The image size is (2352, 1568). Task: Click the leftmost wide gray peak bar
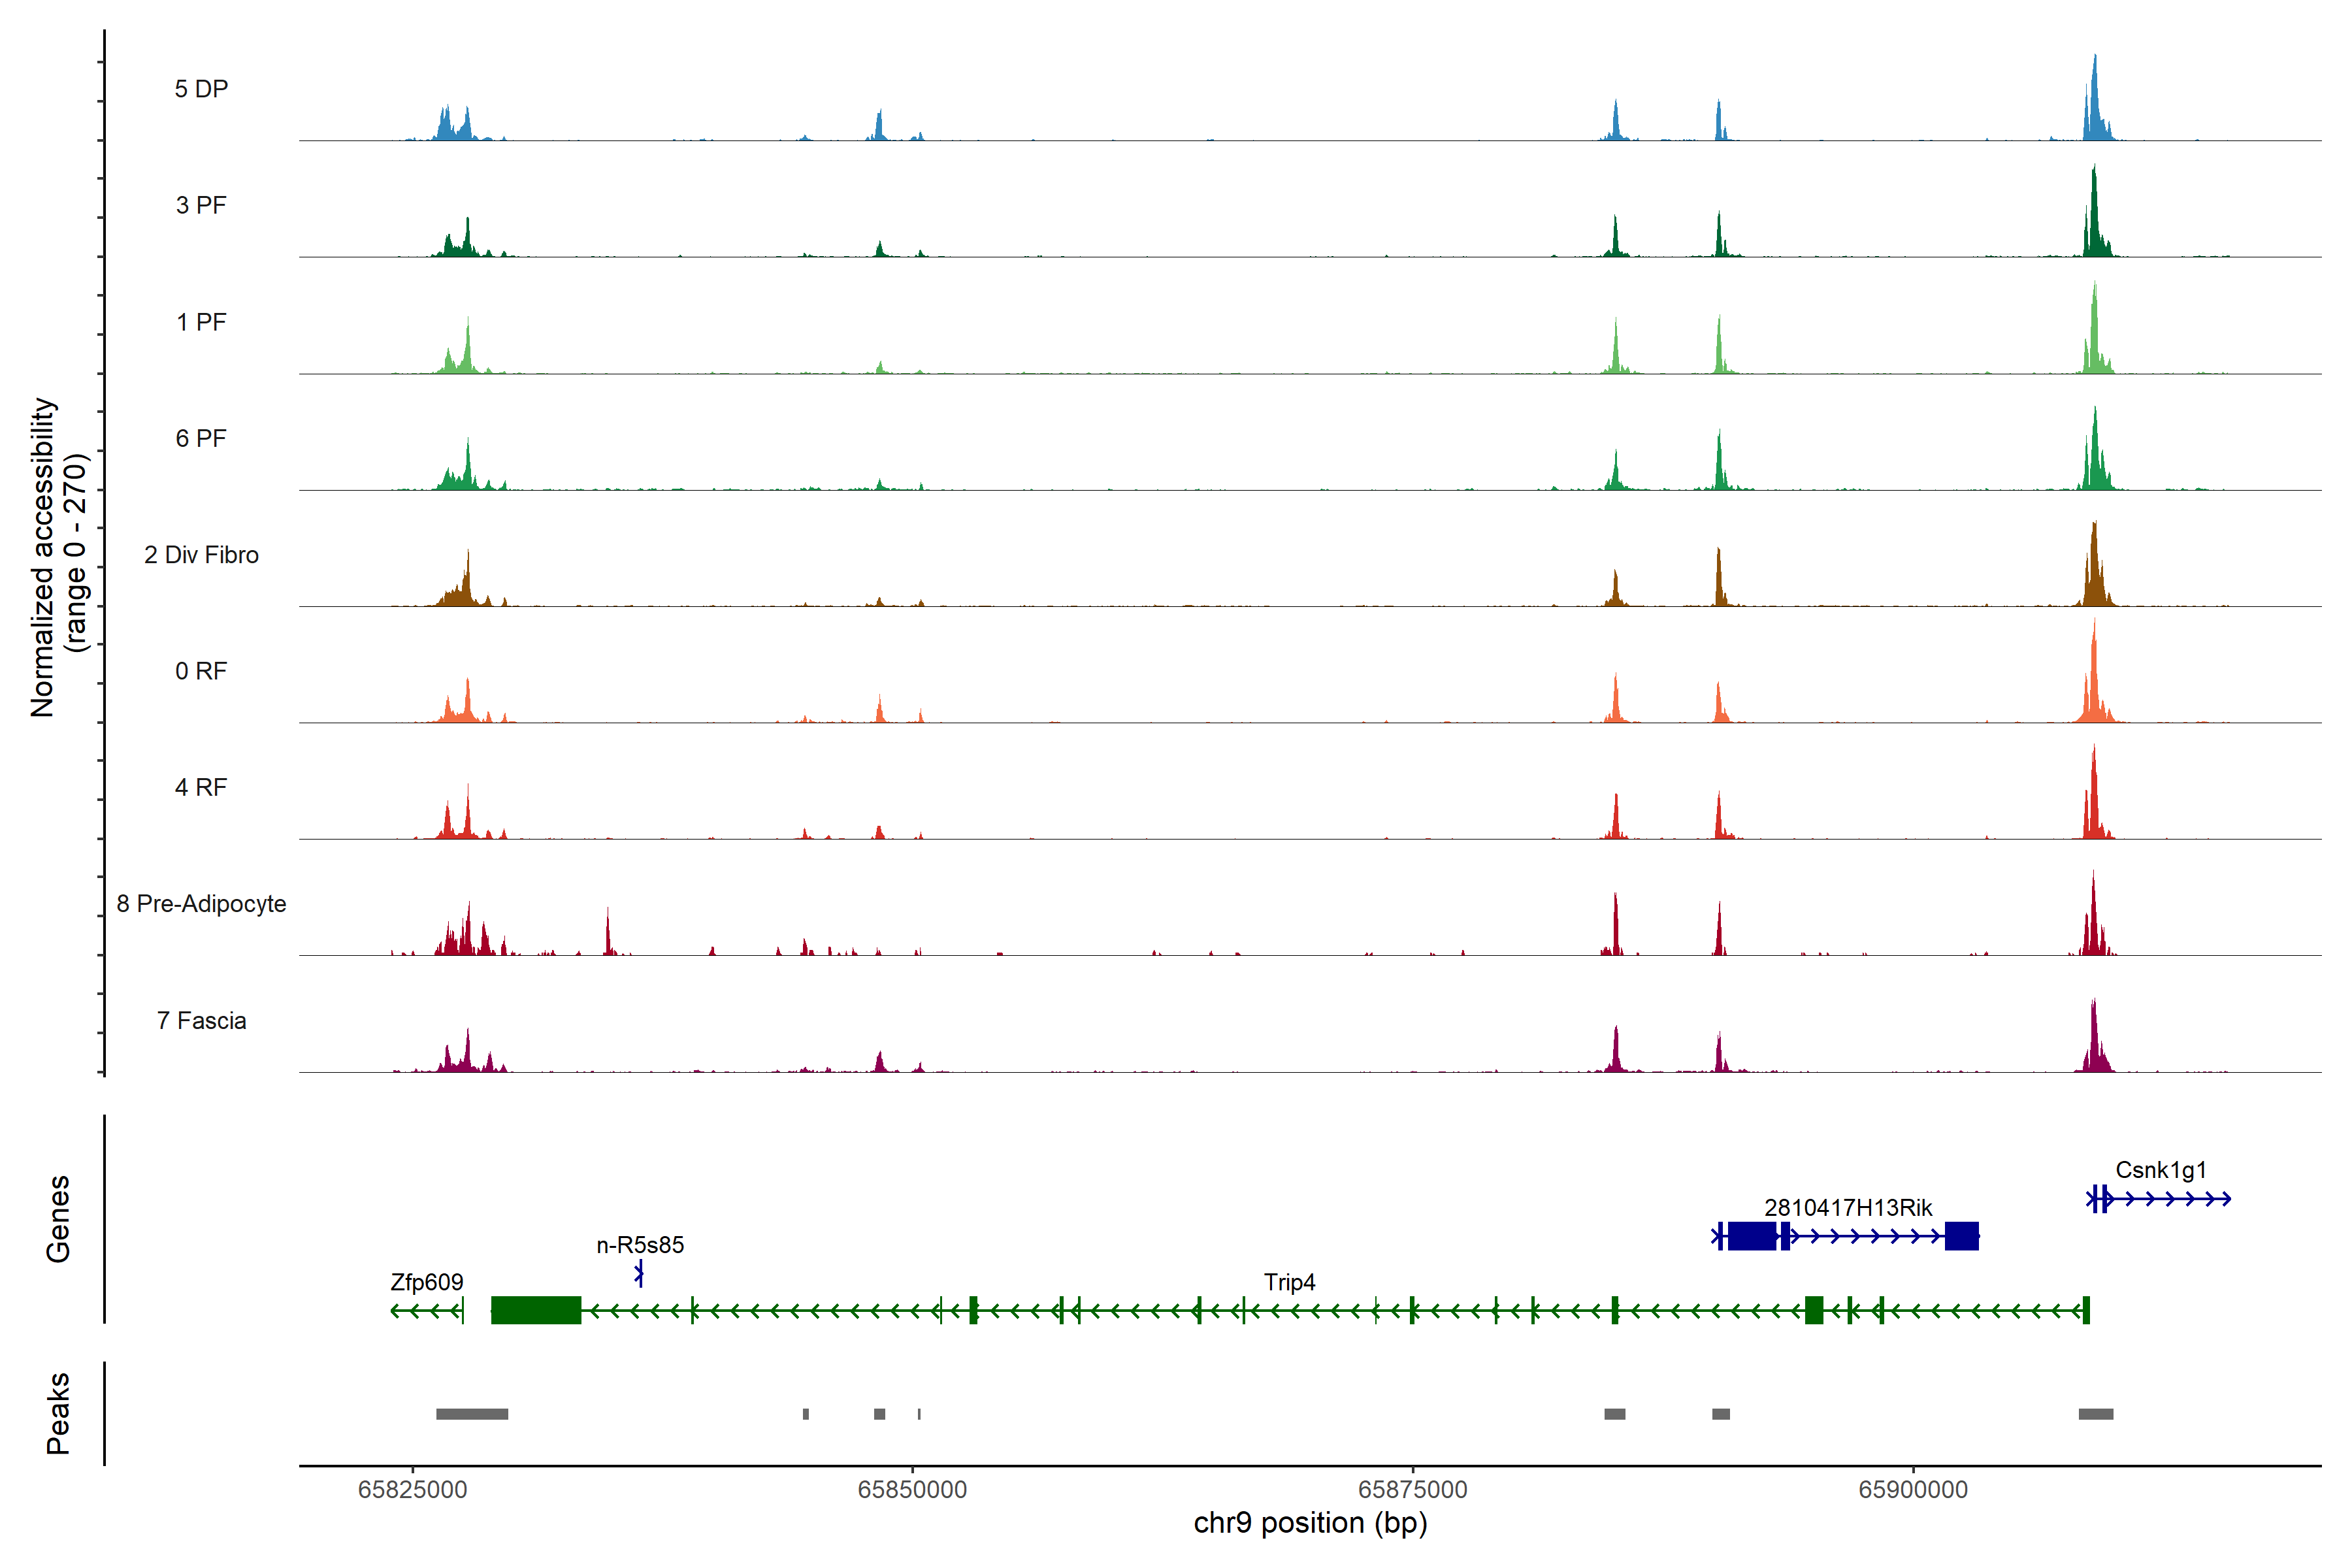point(472,1414)
